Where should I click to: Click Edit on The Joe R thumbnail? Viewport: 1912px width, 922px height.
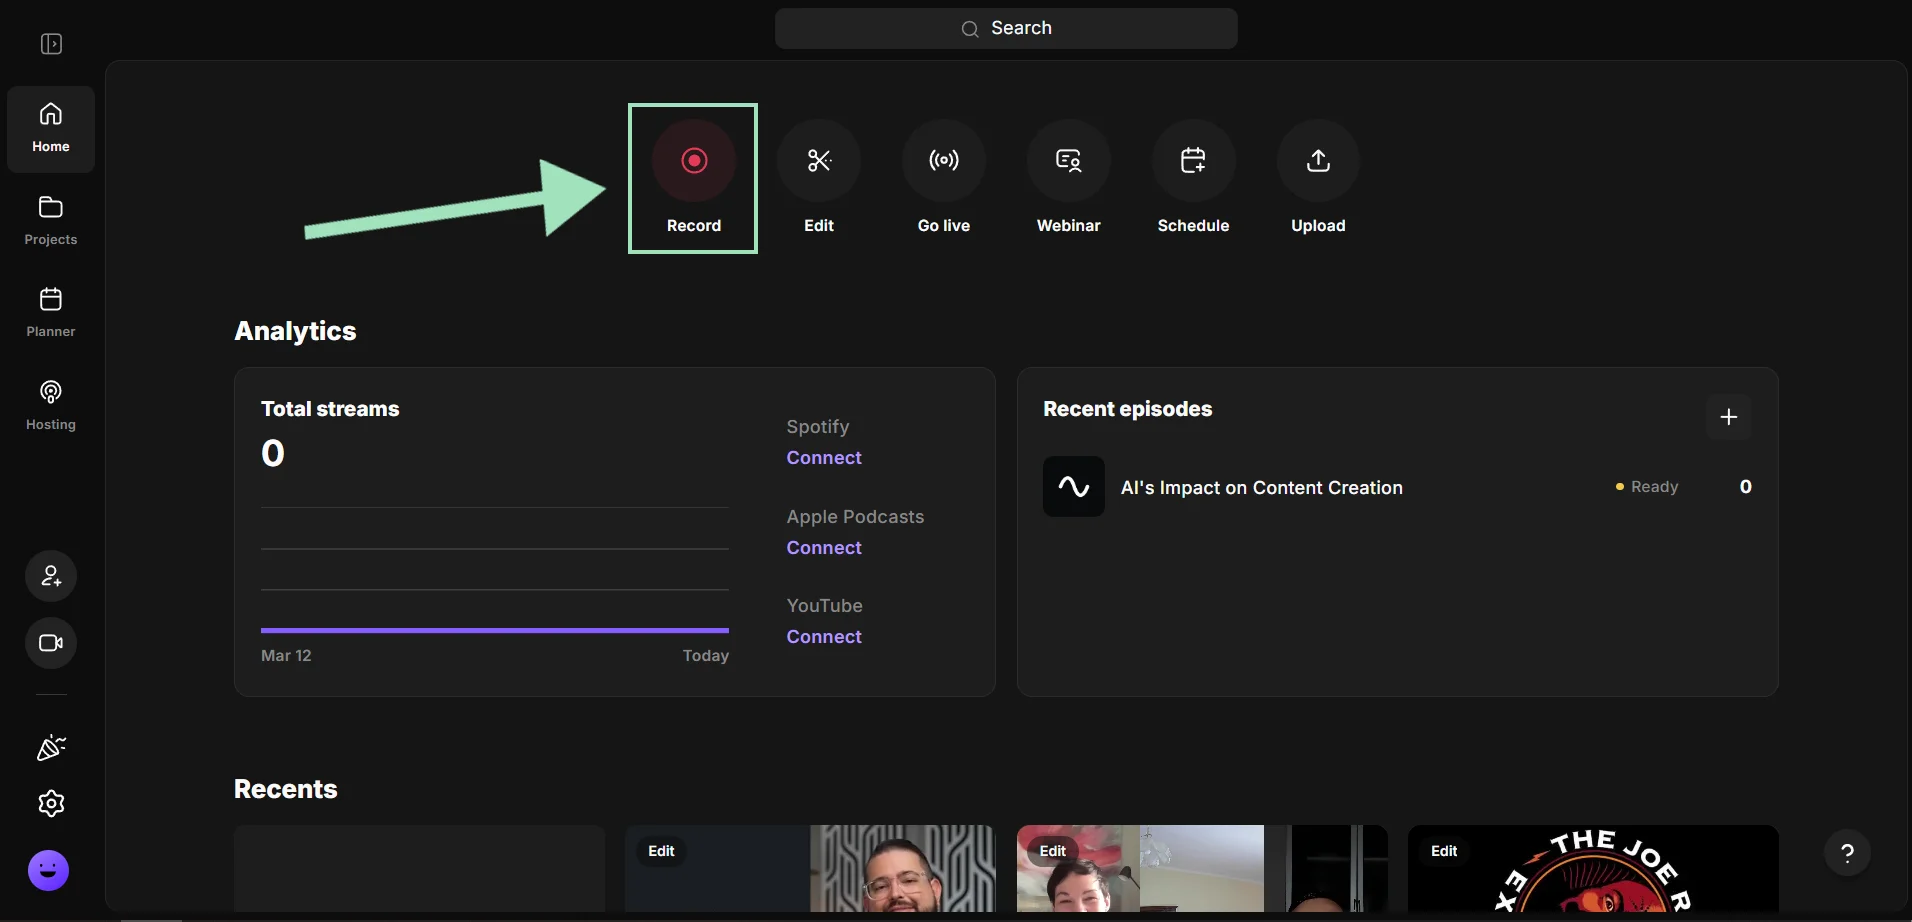[x=1444, y=851]
